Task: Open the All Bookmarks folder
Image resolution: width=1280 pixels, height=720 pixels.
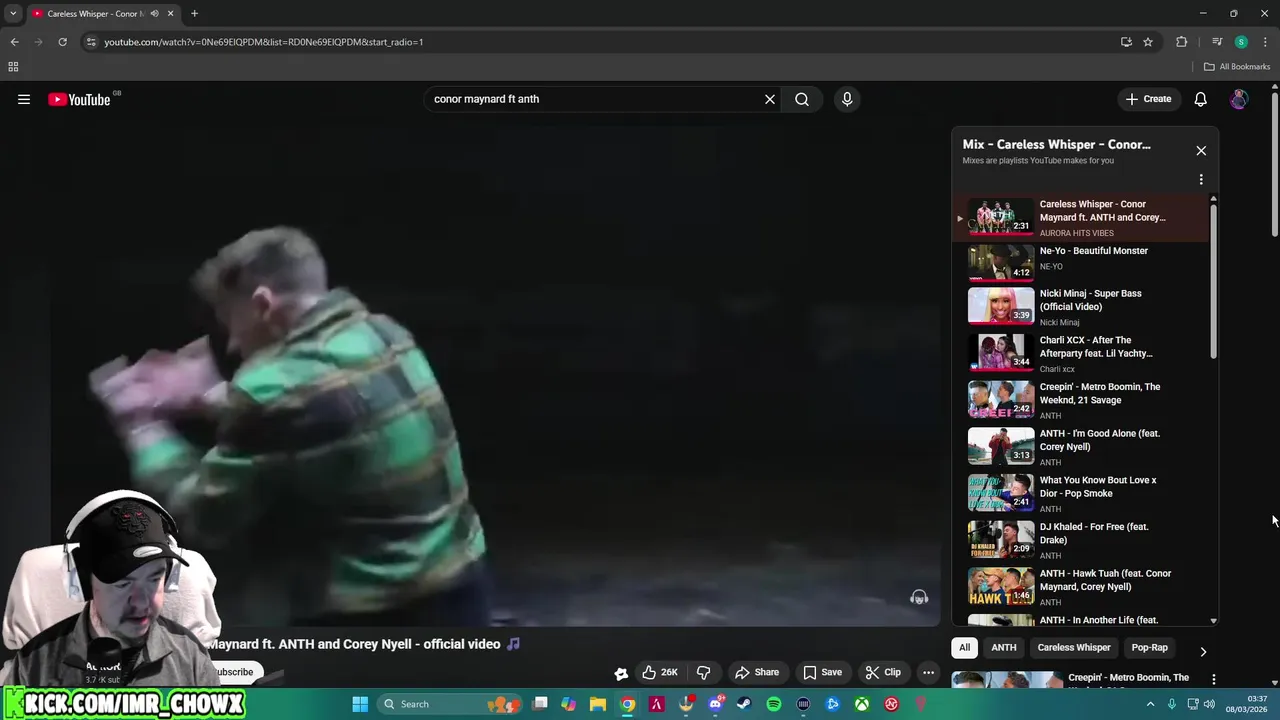Action: (x=1237, y=67)
